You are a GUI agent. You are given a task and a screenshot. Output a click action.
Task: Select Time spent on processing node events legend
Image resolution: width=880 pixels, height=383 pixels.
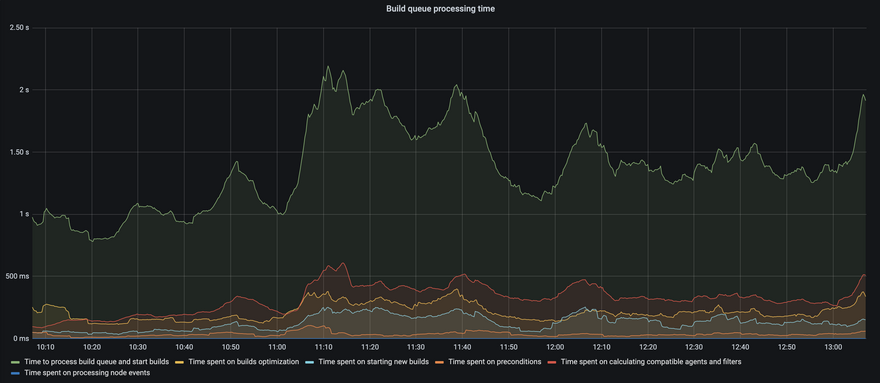pos(88,373)
